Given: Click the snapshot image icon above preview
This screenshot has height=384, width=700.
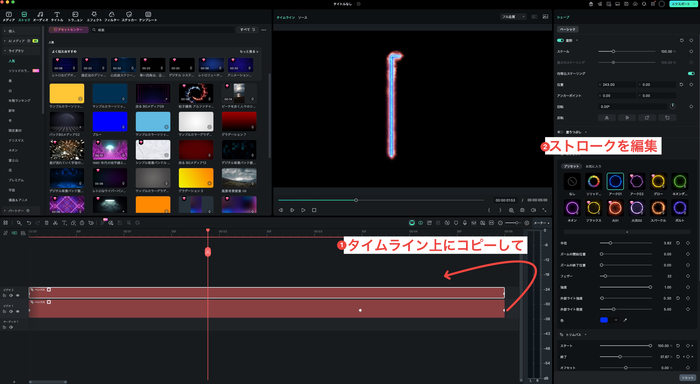Looking at the screenshot, I should click(x=545, y=17).
